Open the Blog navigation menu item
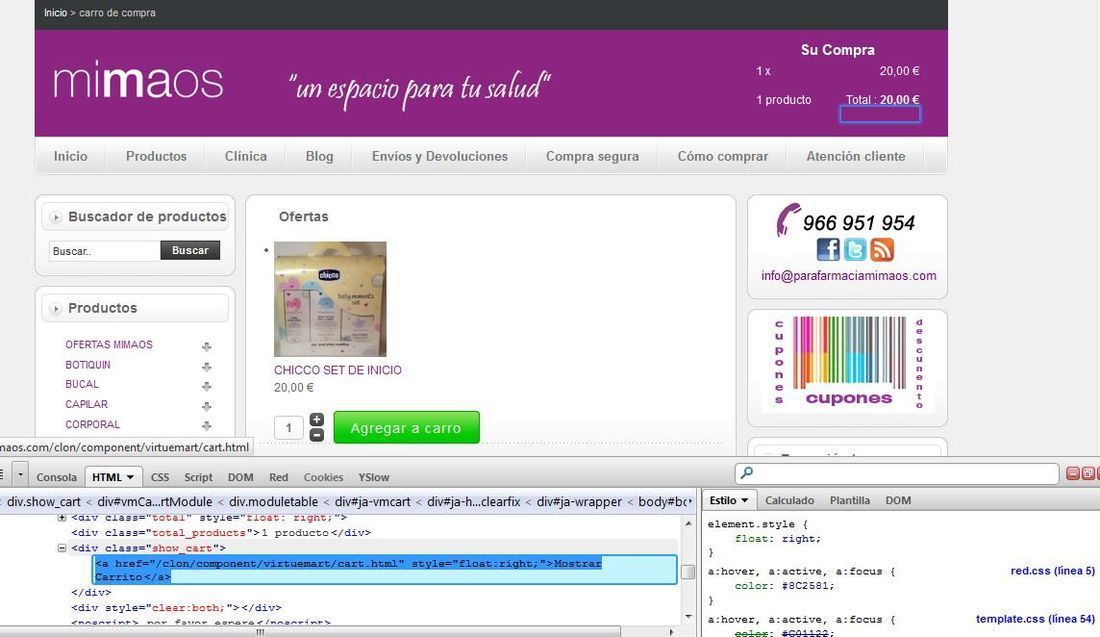The height and width of the screenshot is (637, 1100). [319, 156]
